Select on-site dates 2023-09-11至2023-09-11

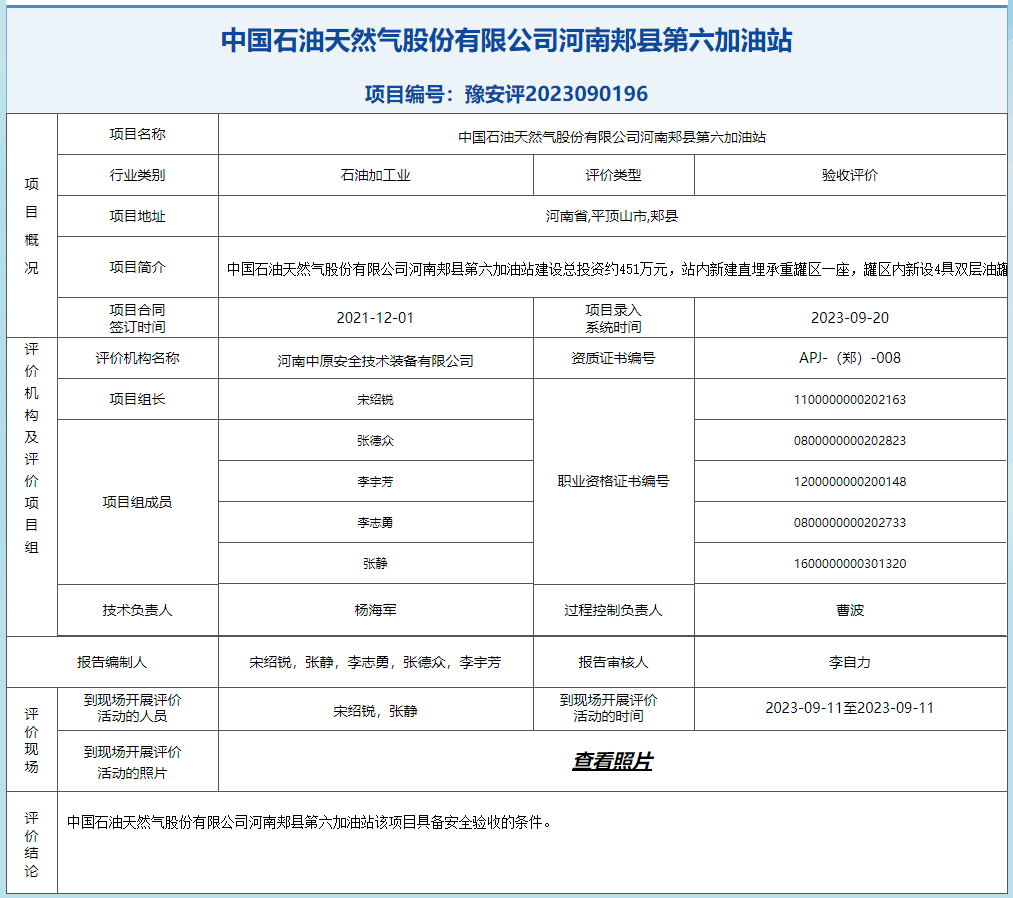pyautogui.click(x=850, y=708)
